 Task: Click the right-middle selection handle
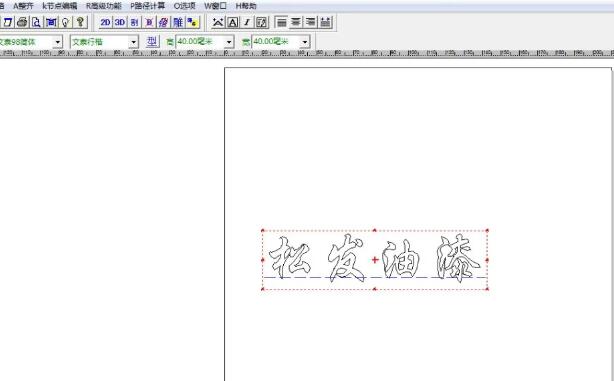pyautogui.click(x=487, y=260)
